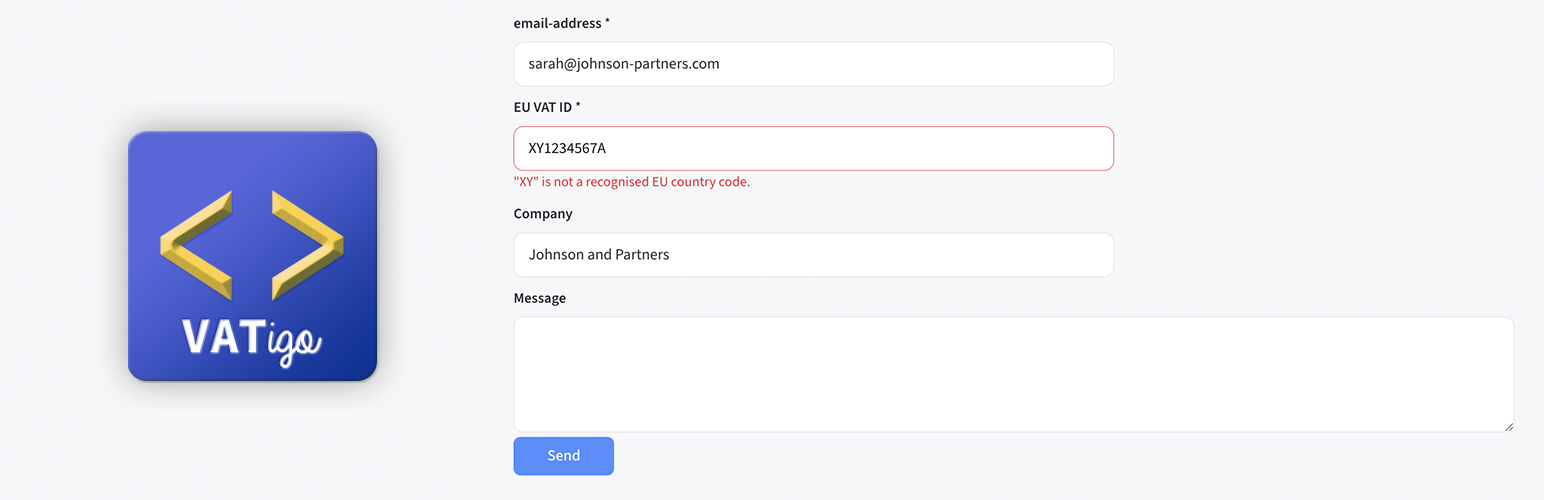Click the EU VAT ID field label
Image resolution: width=1544 pixels, height=500 pixels.
click(542, 107)
